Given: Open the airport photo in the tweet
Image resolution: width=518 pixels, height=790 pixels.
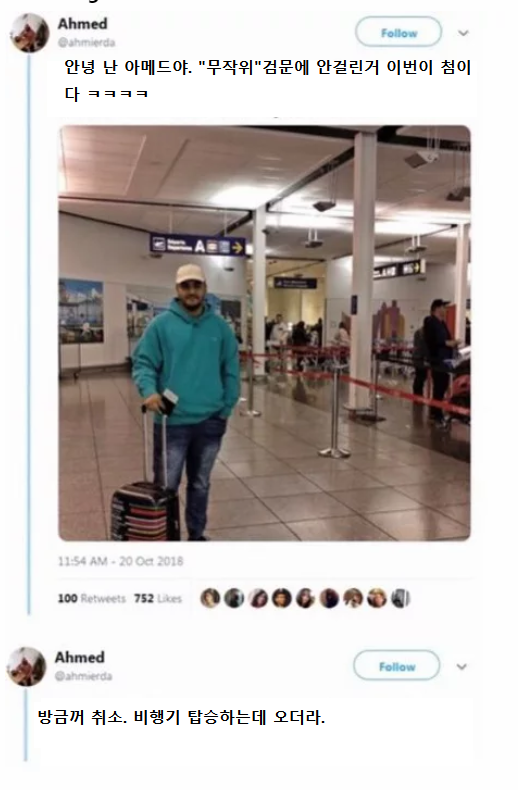Looking at the screenshot, I should point(265,333).
